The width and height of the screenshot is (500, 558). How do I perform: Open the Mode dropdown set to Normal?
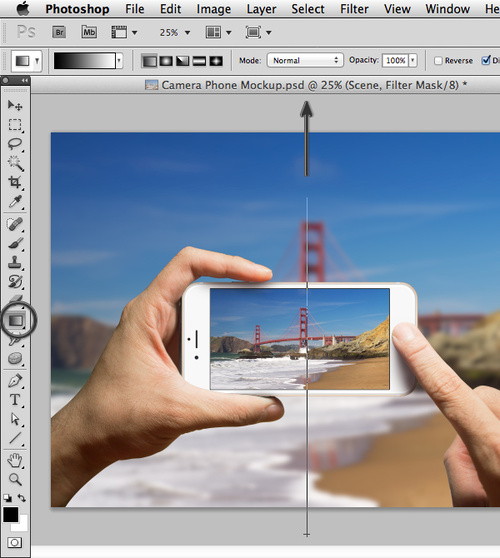[x=305, y=60]
